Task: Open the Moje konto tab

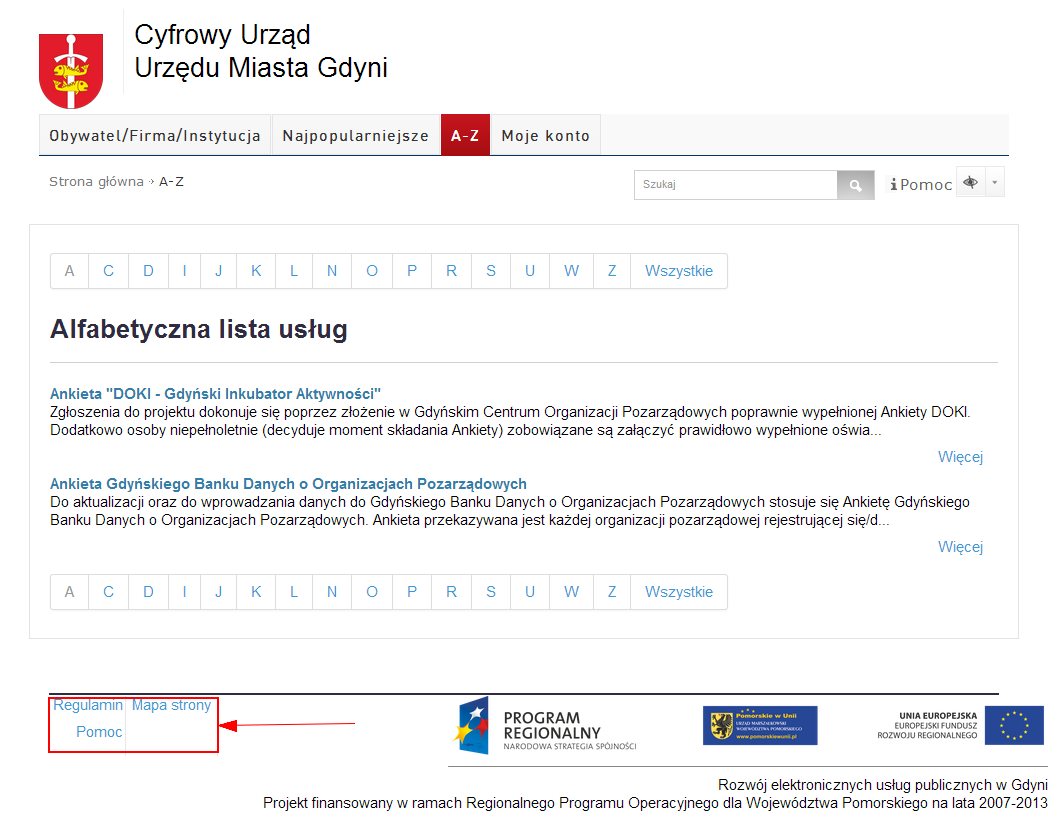Action: (x=545, y=136)
